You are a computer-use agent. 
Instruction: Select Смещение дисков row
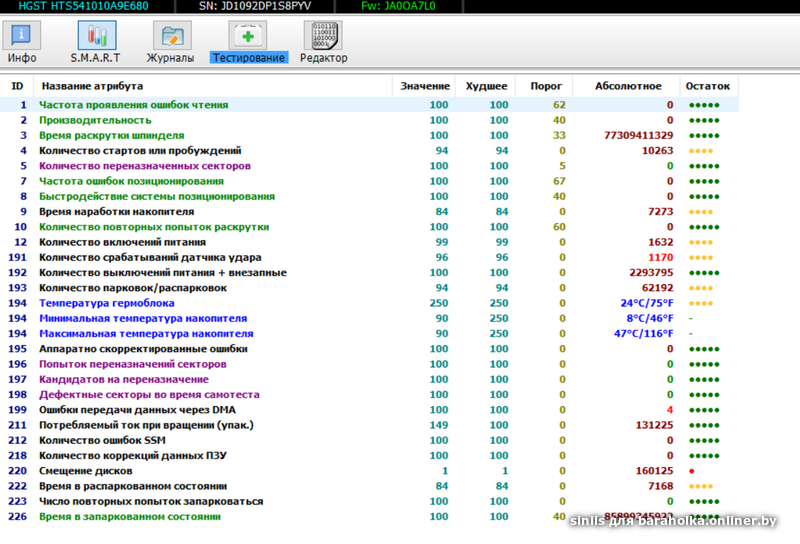[x=369, y=471]
